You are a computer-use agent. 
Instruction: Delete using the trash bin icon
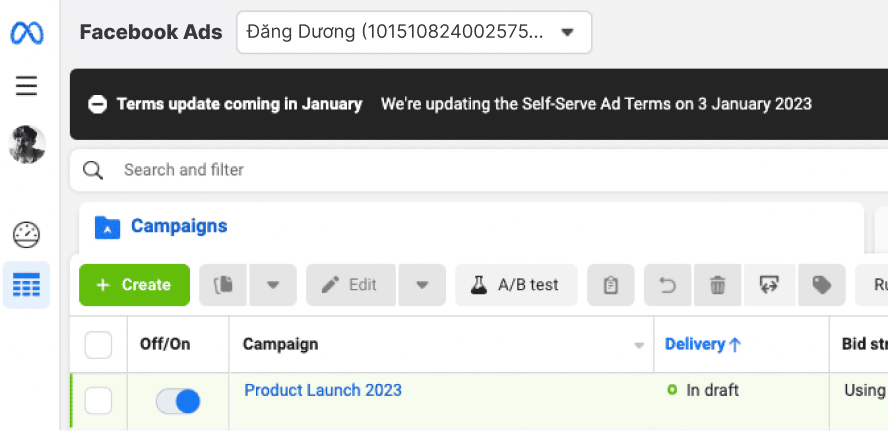coord(718,285)
